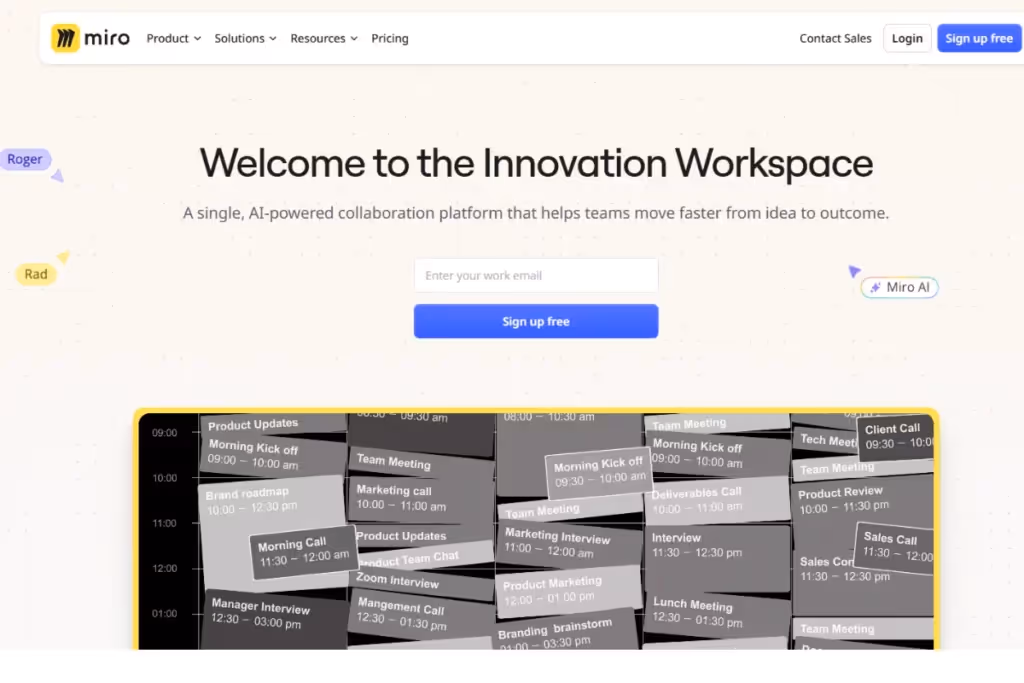
Task: Open the Contact Sales link
Action: [835, 39]
